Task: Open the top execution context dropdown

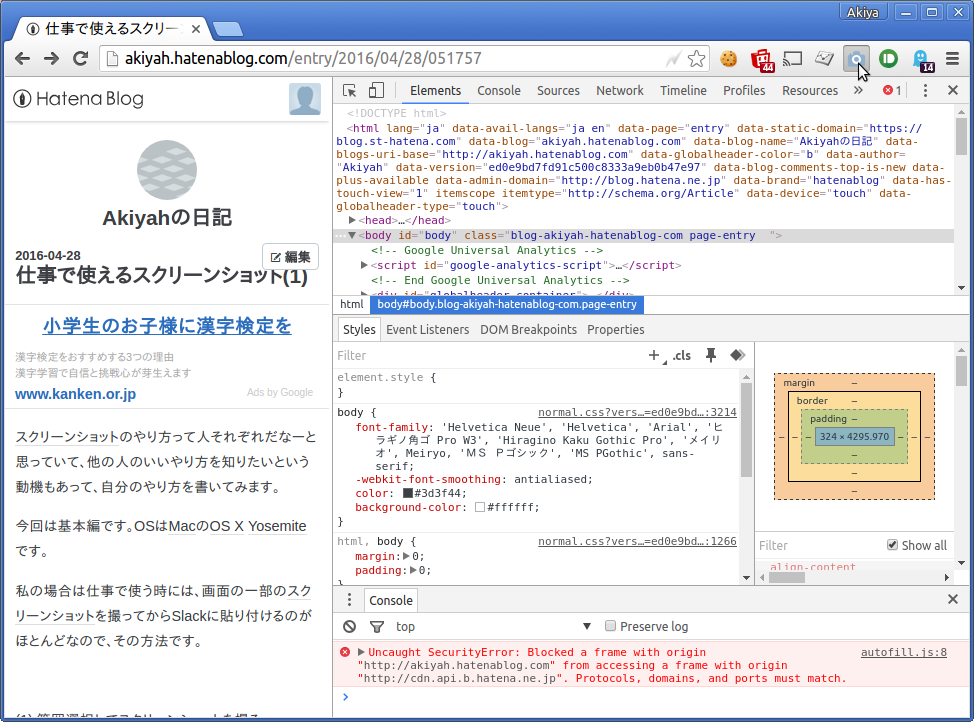Action: coord(494,626)
